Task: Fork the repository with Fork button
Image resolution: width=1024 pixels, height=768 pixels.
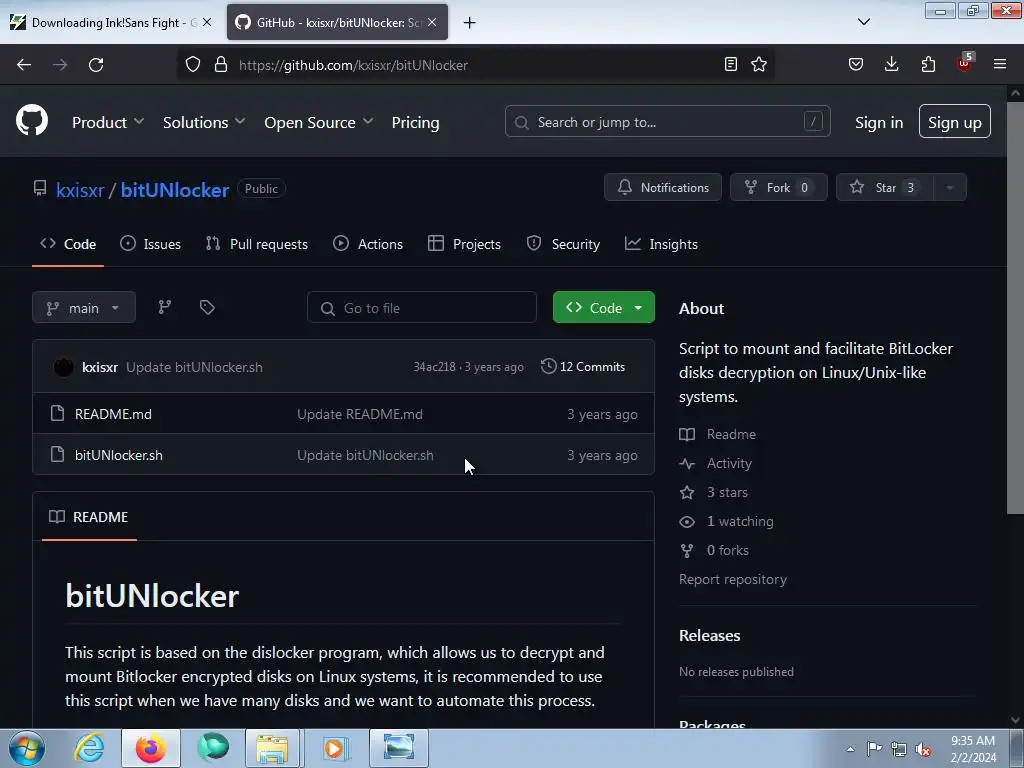Action: 778,188
